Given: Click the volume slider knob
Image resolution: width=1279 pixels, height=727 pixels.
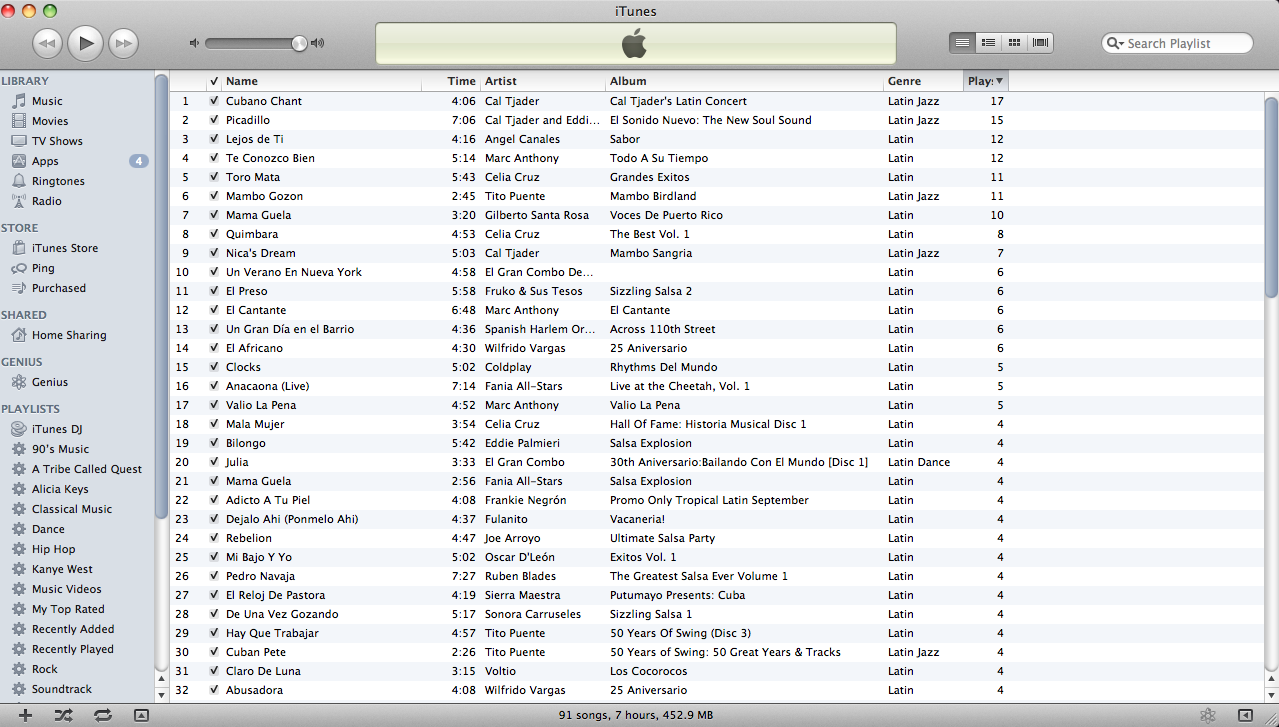Looking at the screenshot, I should [299, 43].
